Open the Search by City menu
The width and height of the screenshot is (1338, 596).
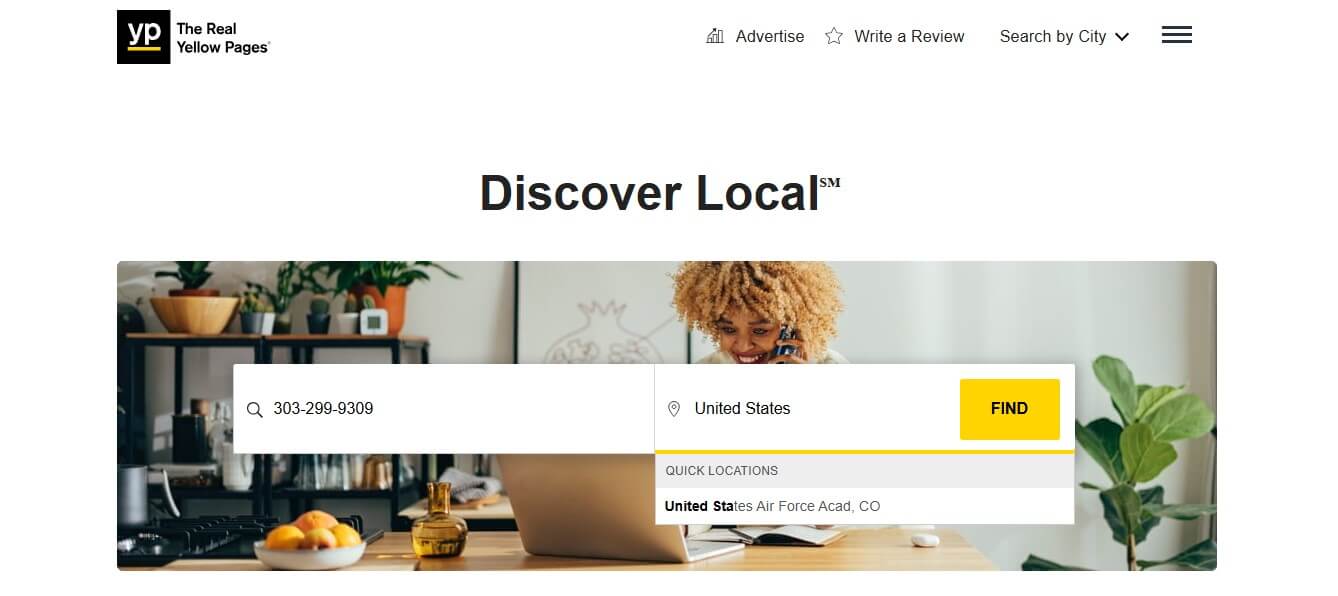1064,36
